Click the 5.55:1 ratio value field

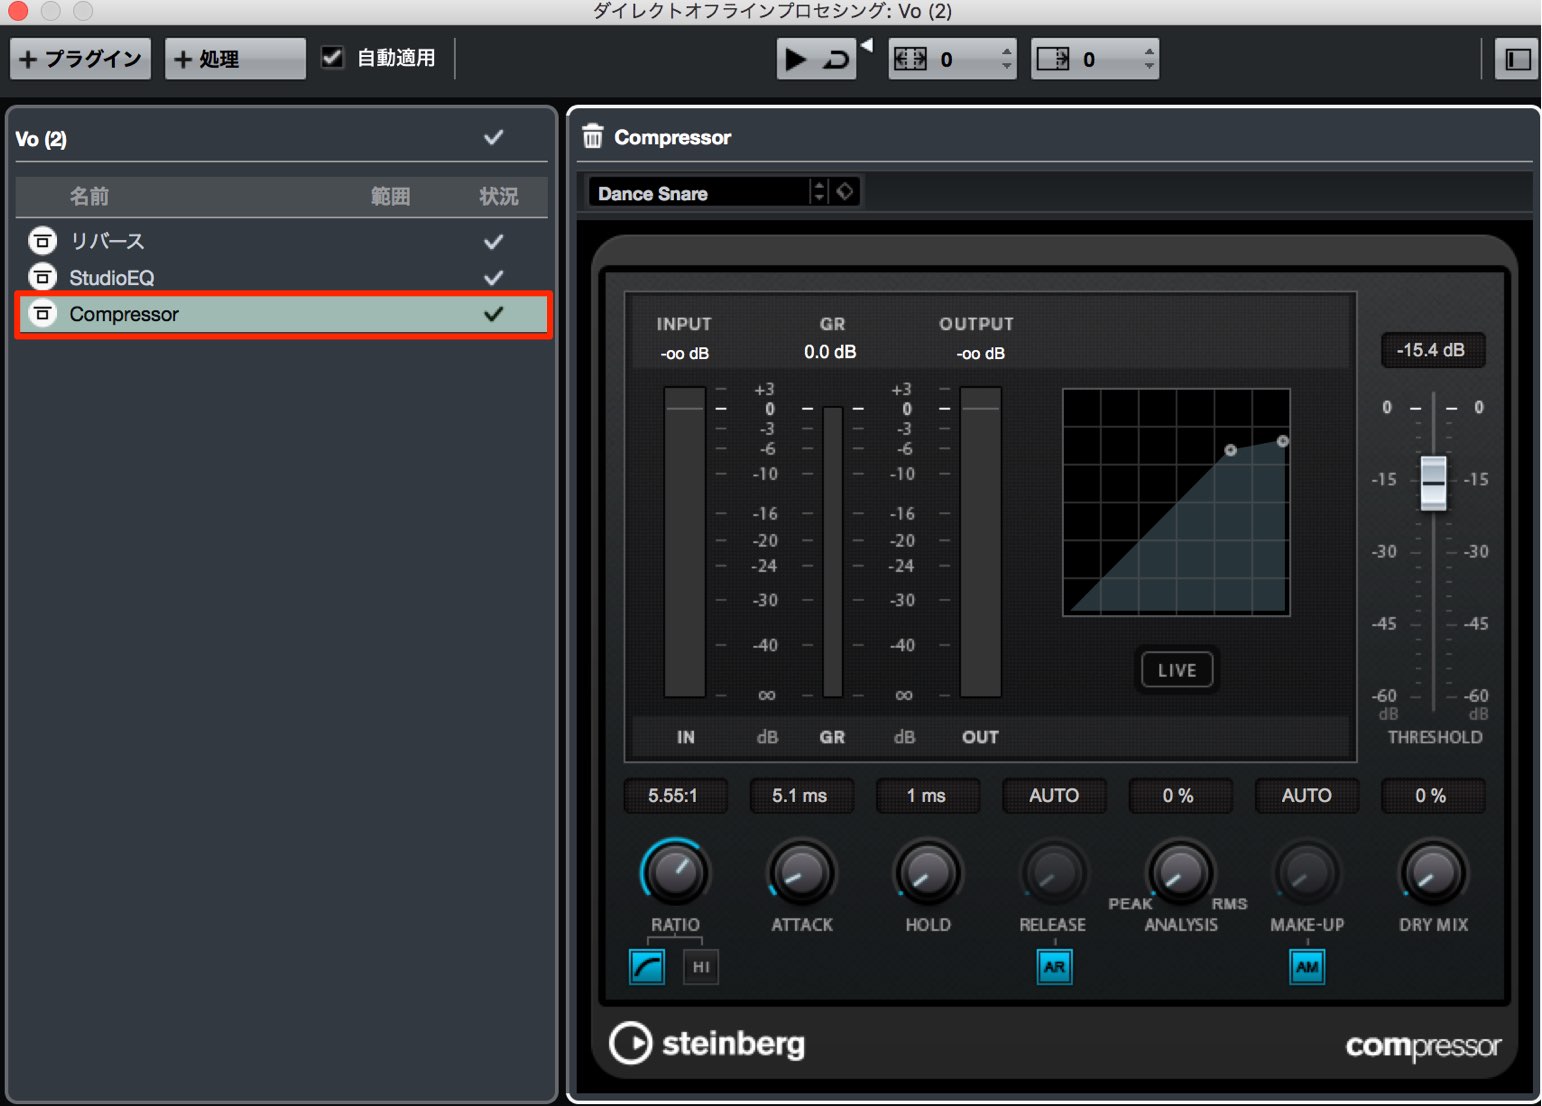point(673,796)
